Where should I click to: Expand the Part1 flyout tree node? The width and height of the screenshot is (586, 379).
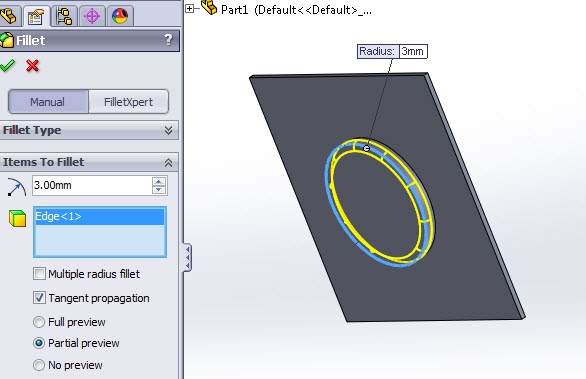coord(189,8)
